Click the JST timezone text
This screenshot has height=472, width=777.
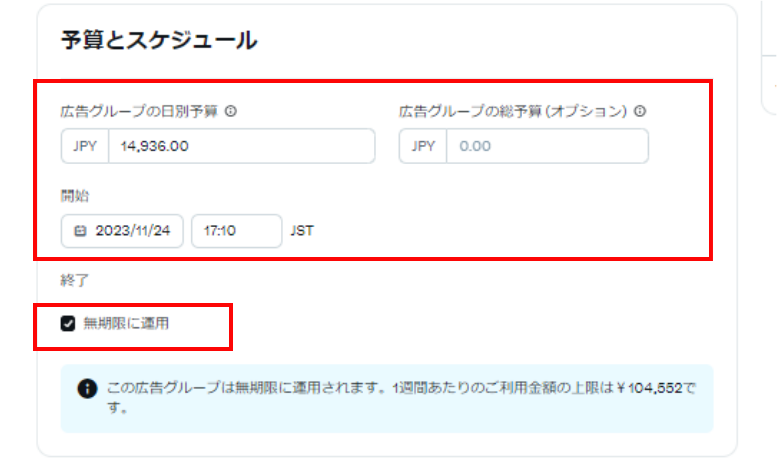tap(302, 231)
